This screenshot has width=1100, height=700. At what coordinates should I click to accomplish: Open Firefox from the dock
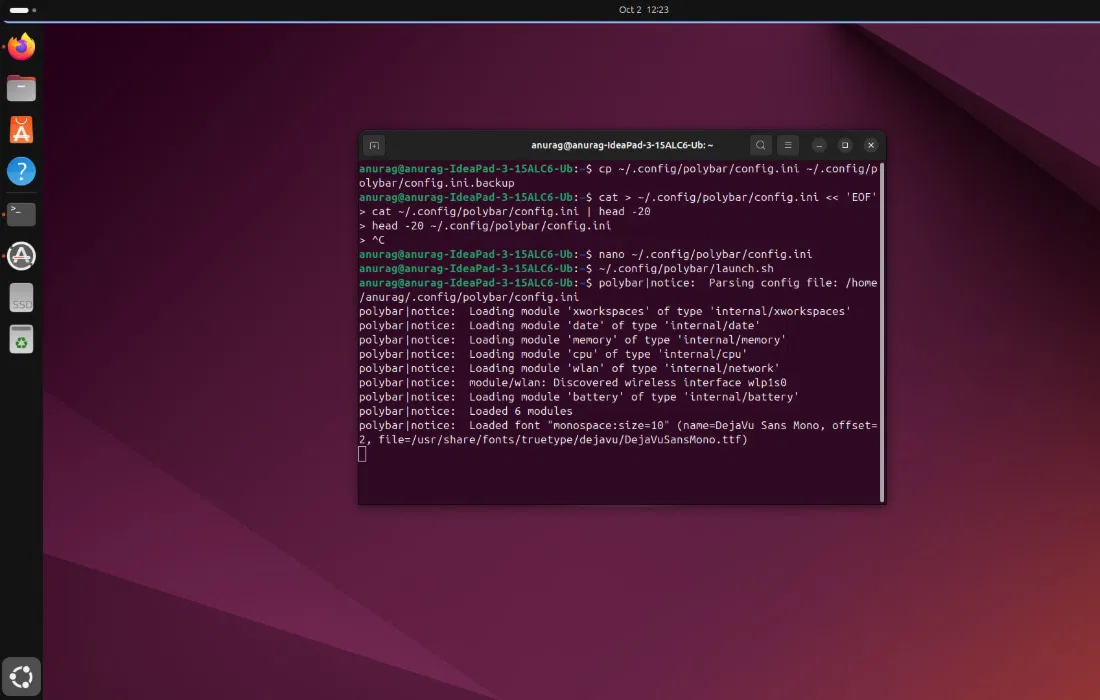(21, 46)
